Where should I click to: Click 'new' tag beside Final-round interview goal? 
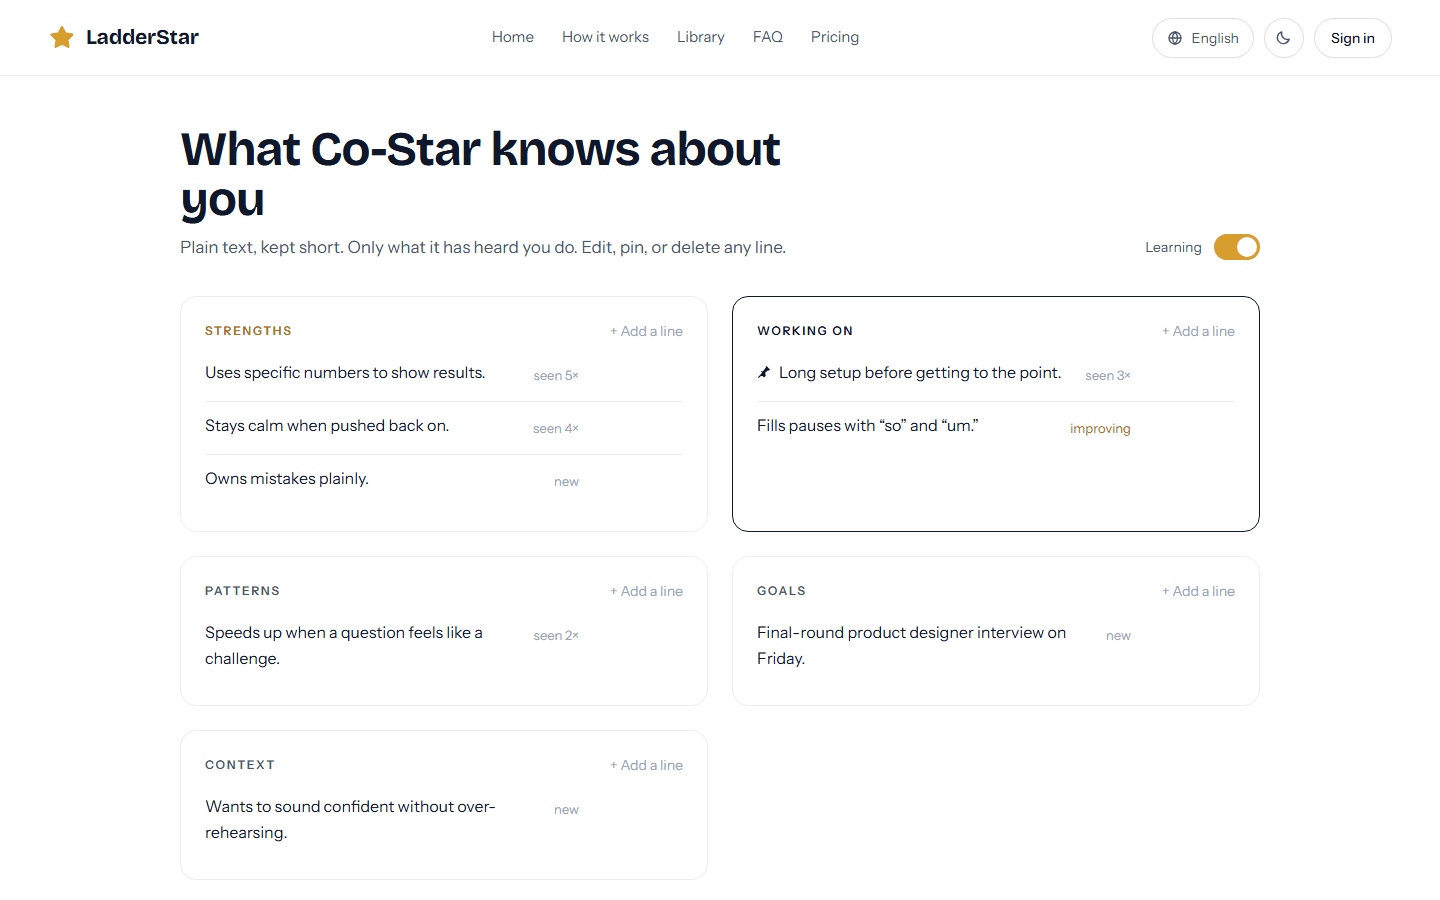(1119, 636)
